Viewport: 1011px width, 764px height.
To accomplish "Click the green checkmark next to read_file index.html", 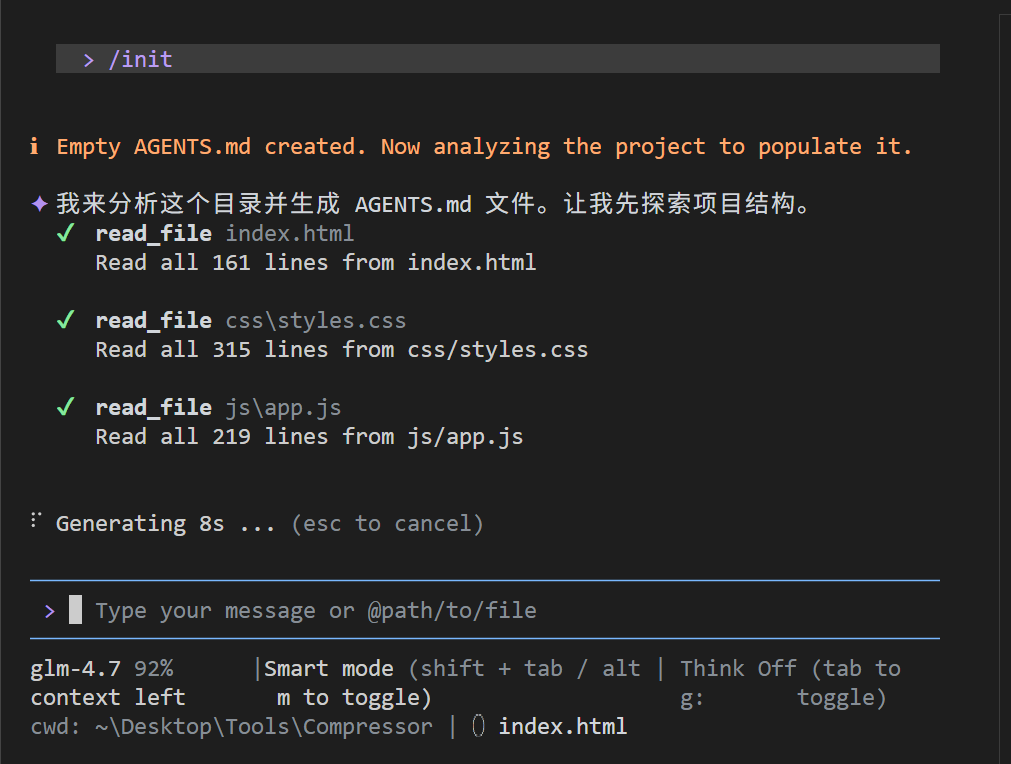I will tap(66, 234).
